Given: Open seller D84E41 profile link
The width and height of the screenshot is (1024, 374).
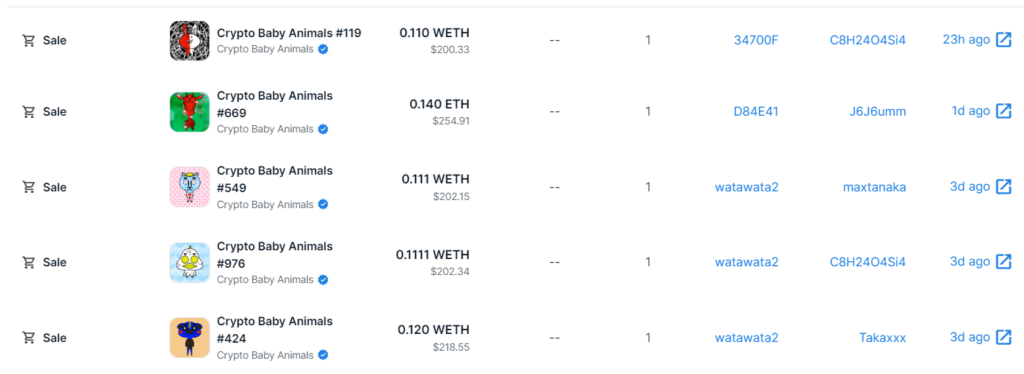Looking at the screenshot, I should coord(756,112).
